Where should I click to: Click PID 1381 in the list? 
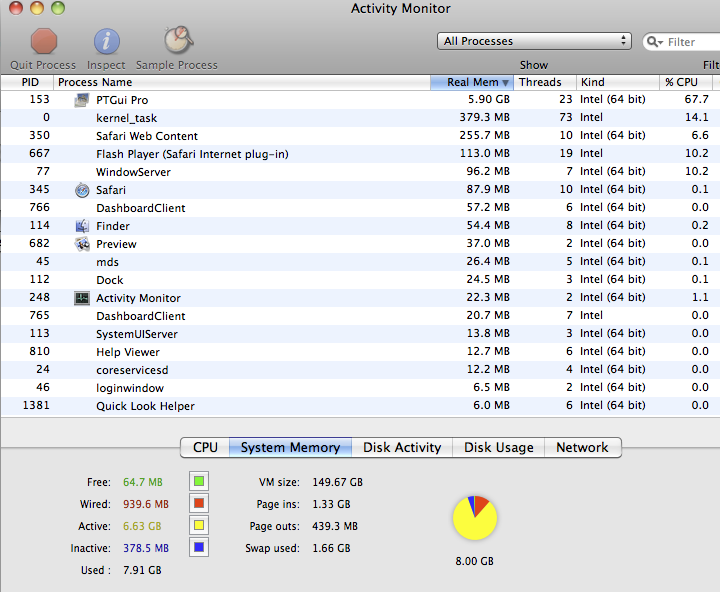[36, 405]
